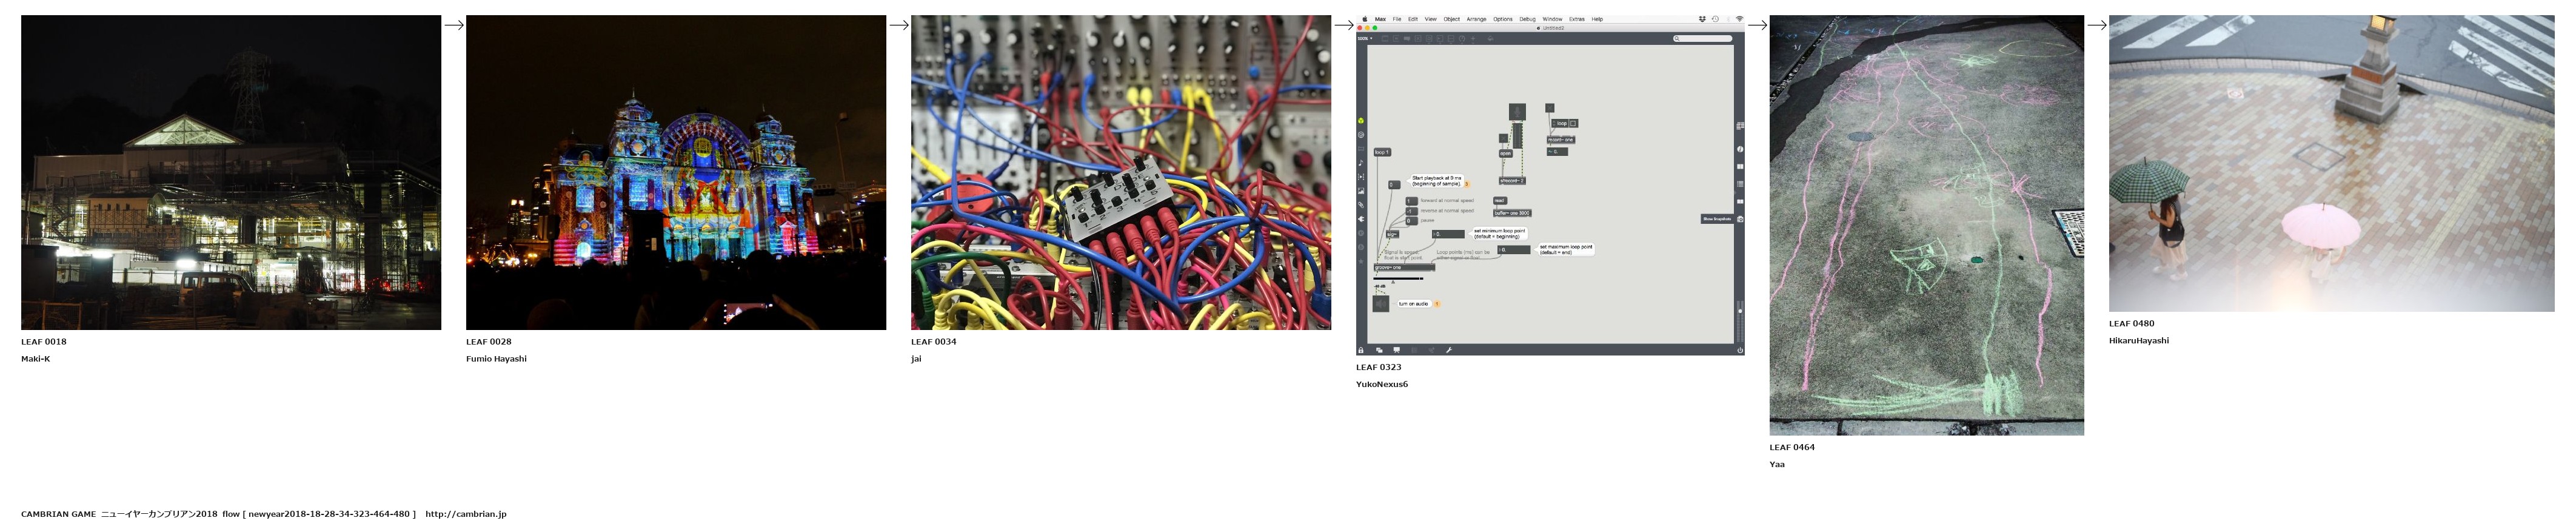Viewport: 2576px width, 529px height.
Task: Open the Options menu in the Max menu bar
Action: [1502, 19]
